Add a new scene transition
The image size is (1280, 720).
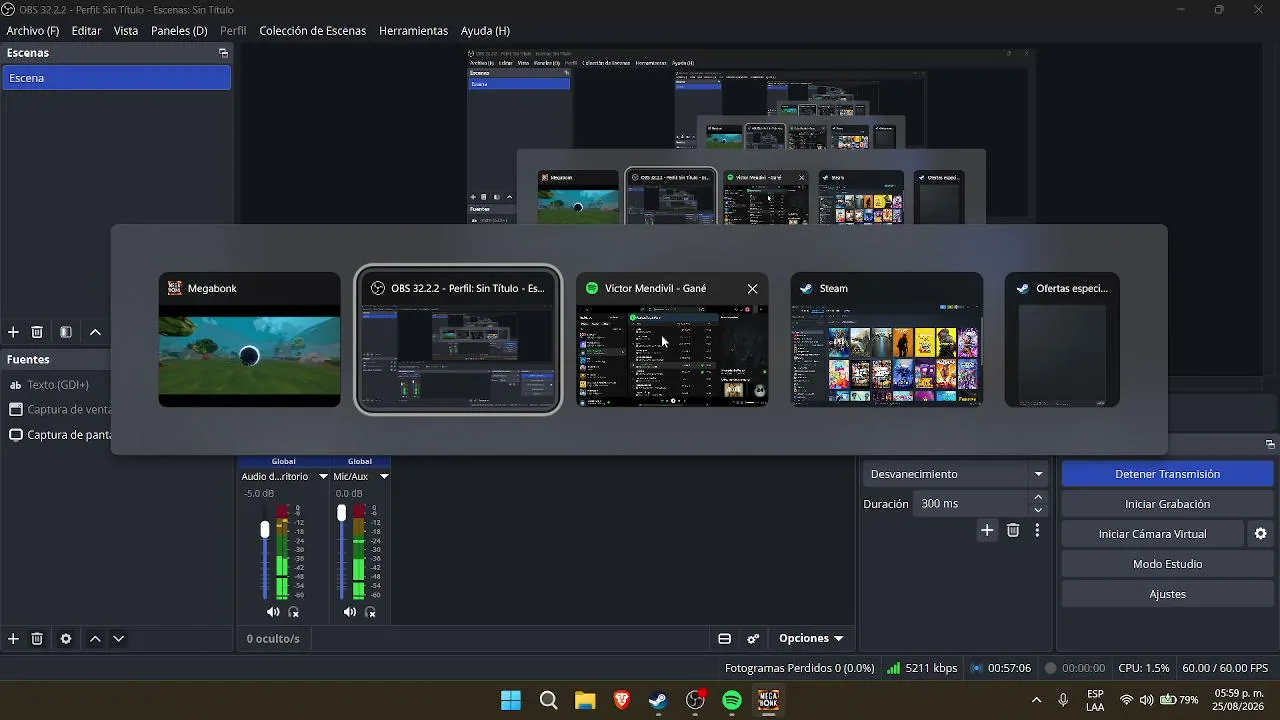coord(987,531)
